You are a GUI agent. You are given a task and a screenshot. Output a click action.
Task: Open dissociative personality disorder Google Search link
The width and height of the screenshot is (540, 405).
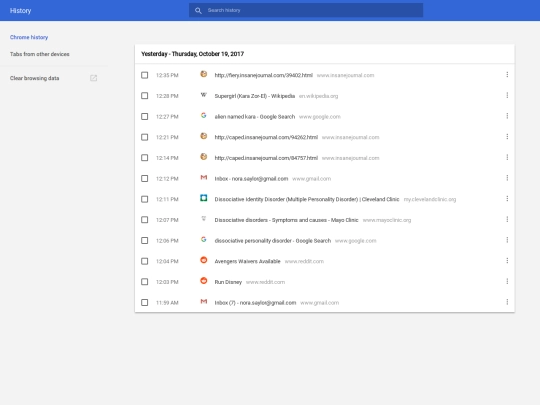point(272,240)
